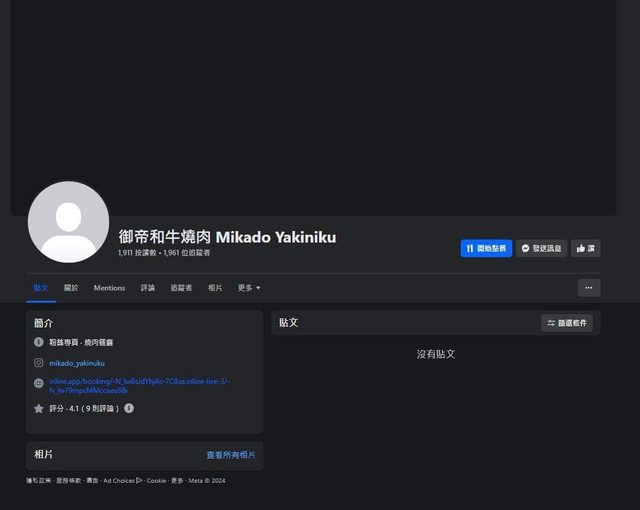640x510 pixels.
Task: Open the mikado_yakinuku Instagram link
Action: click(x=77, y=363)
